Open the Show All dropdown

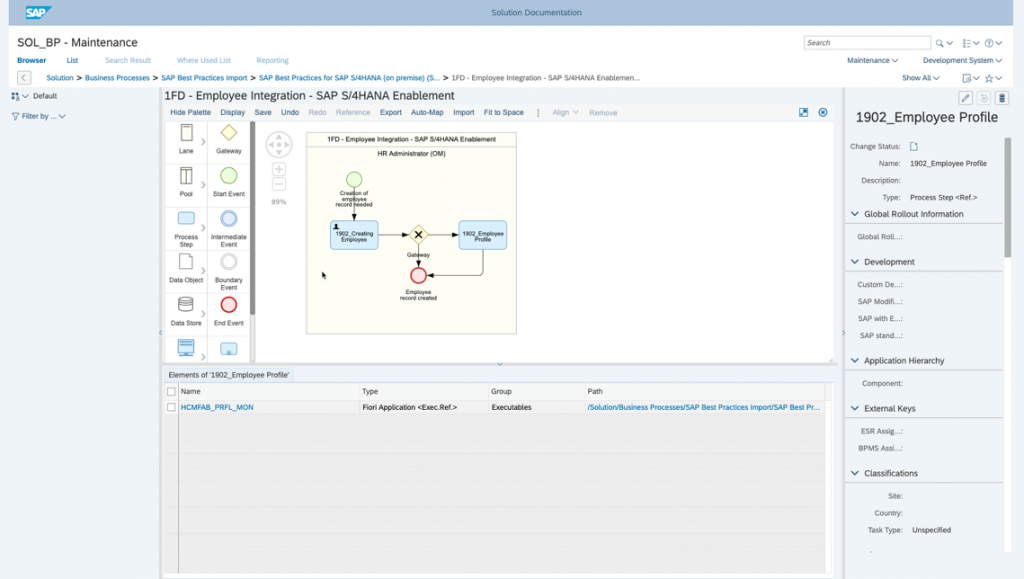click(921, 78)
